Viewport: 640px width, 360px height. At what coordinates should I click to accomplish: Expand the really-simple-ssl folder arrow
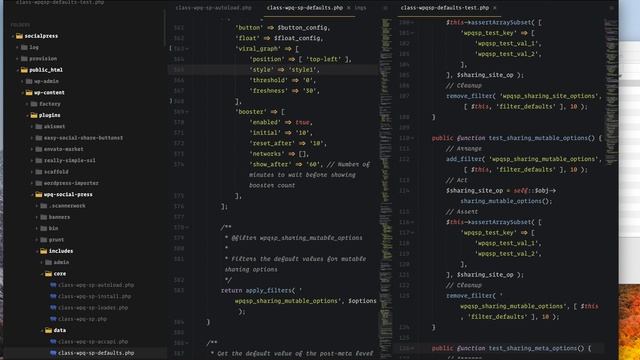[32, 161]
